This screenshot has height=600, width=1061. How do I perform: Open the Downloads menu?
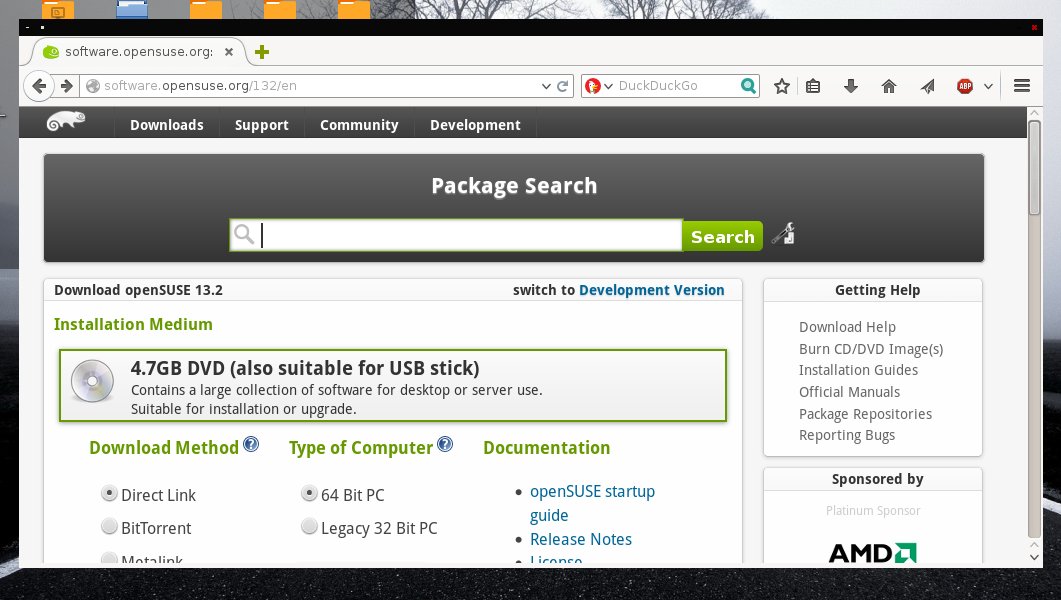tap(166, 125)
